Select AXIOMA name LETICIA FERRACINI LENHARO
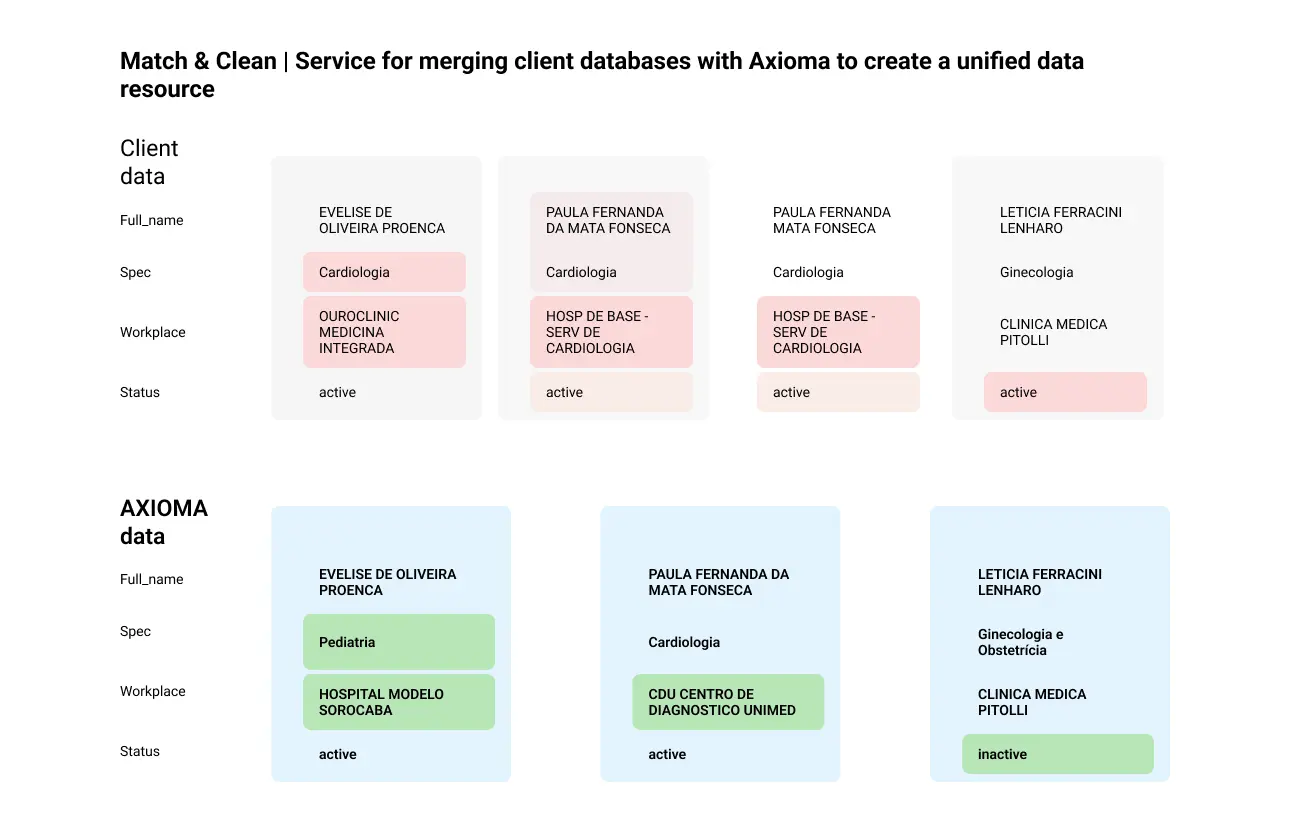 click(1040, 582)
